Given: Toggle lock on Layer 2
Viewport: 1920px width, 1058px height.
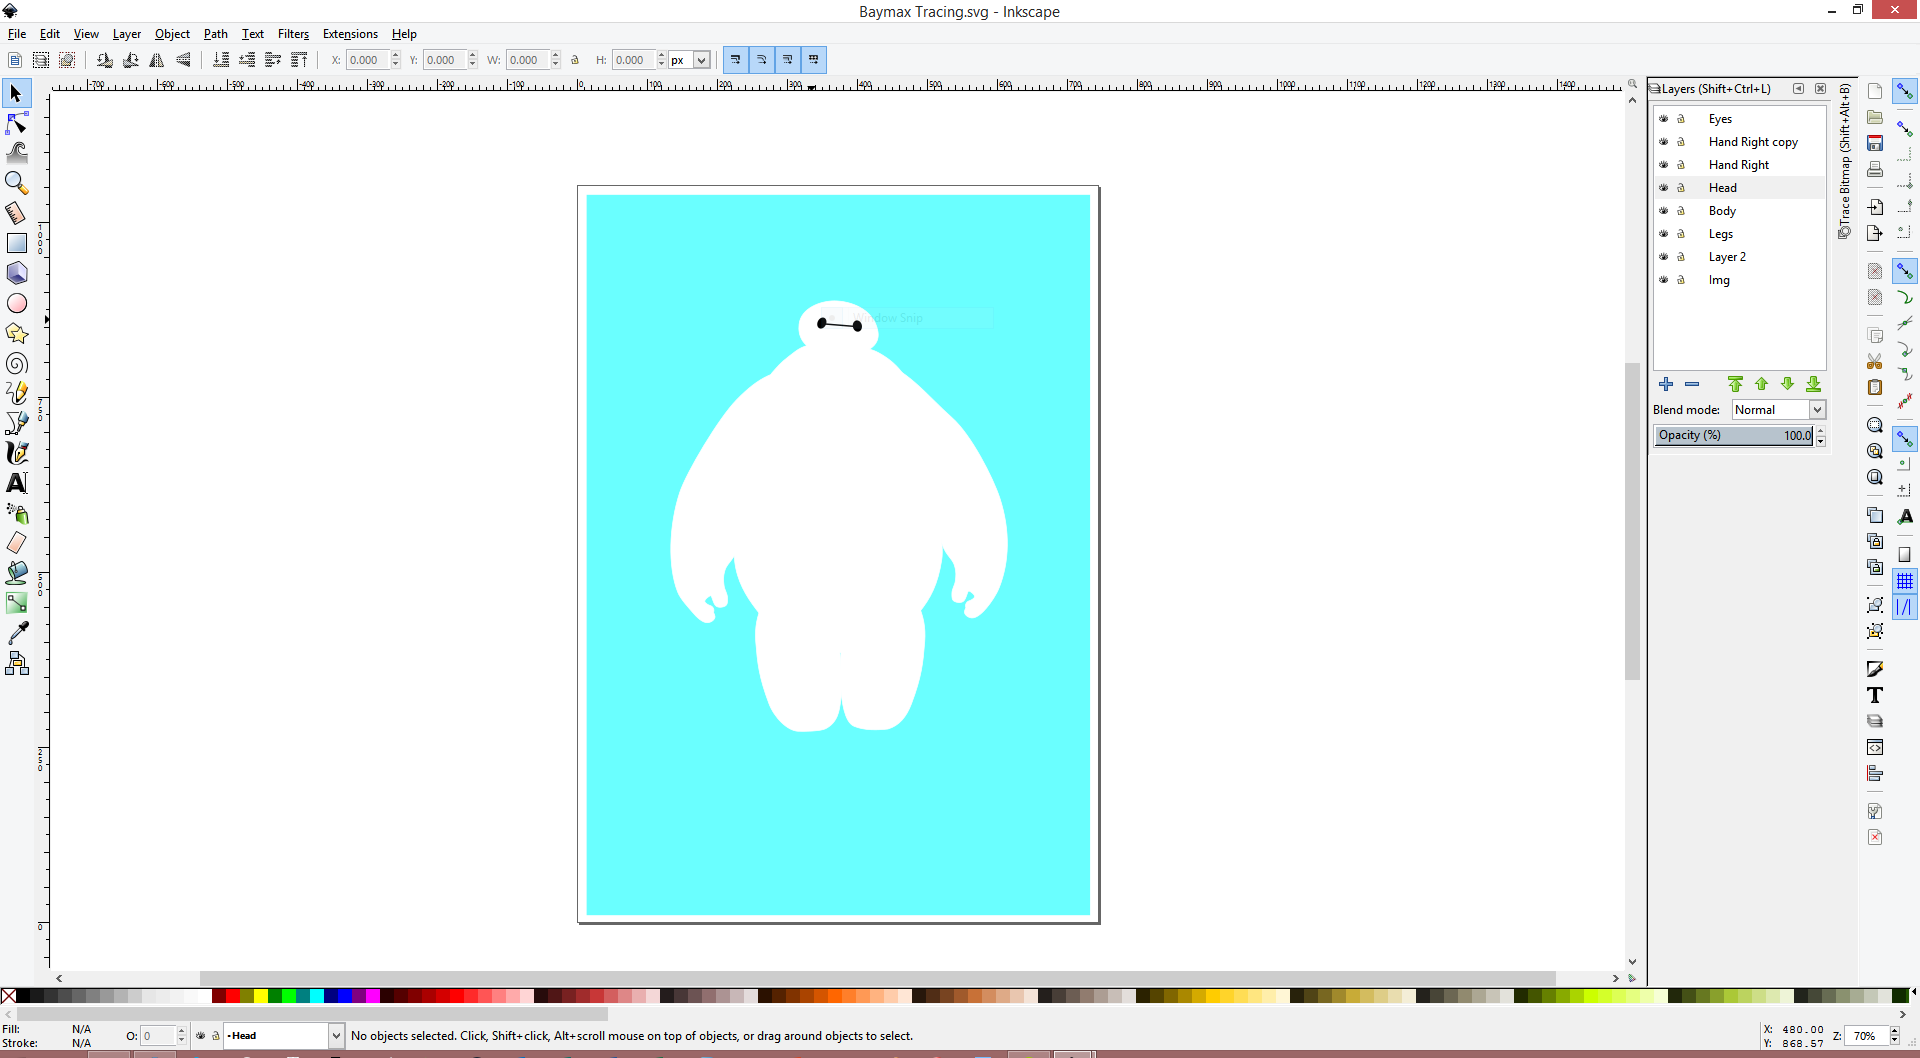Looking at the screenshot, I should click(x=1682, y=257).
